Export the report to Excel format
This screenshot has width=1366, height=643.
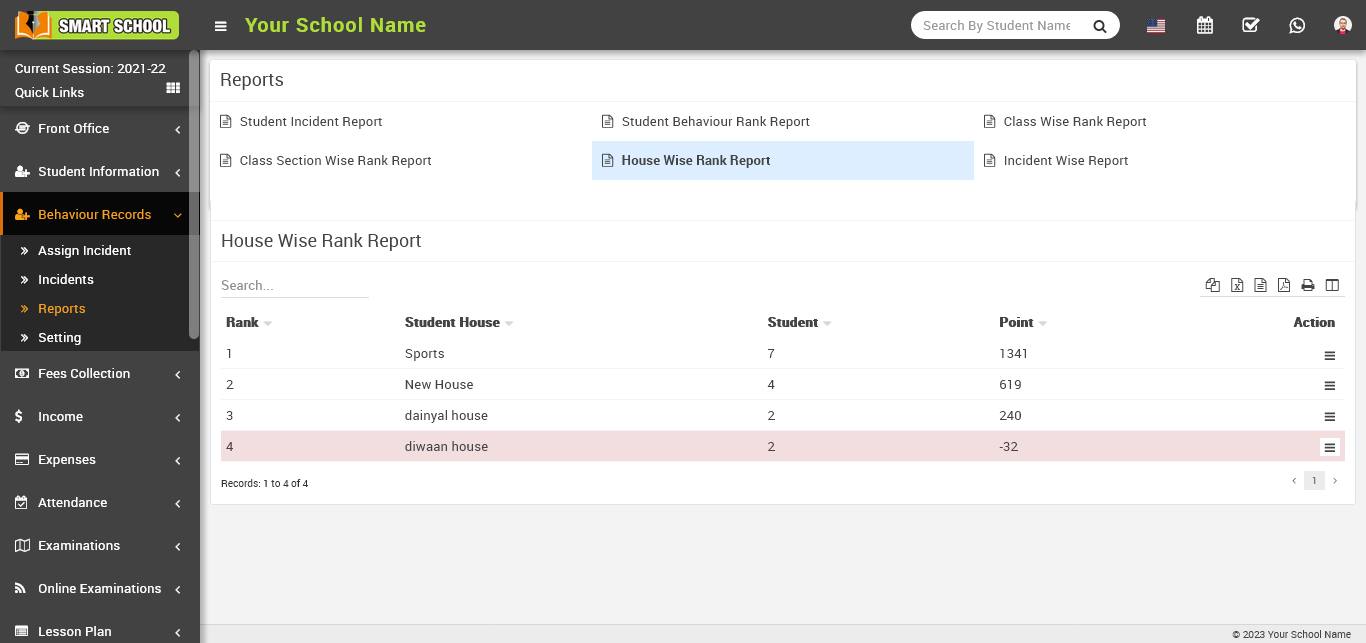1237,285
